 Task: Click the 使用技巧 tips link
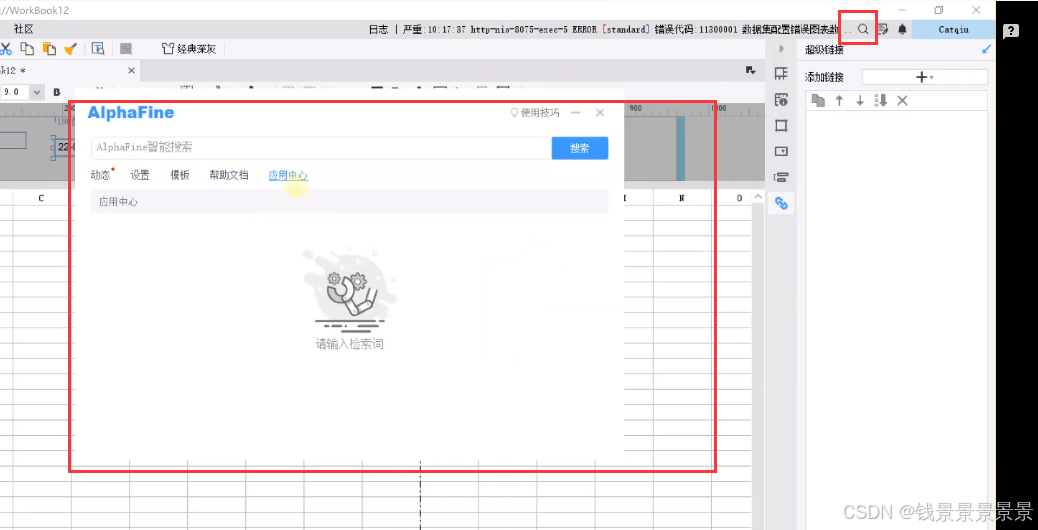[534, 113]
